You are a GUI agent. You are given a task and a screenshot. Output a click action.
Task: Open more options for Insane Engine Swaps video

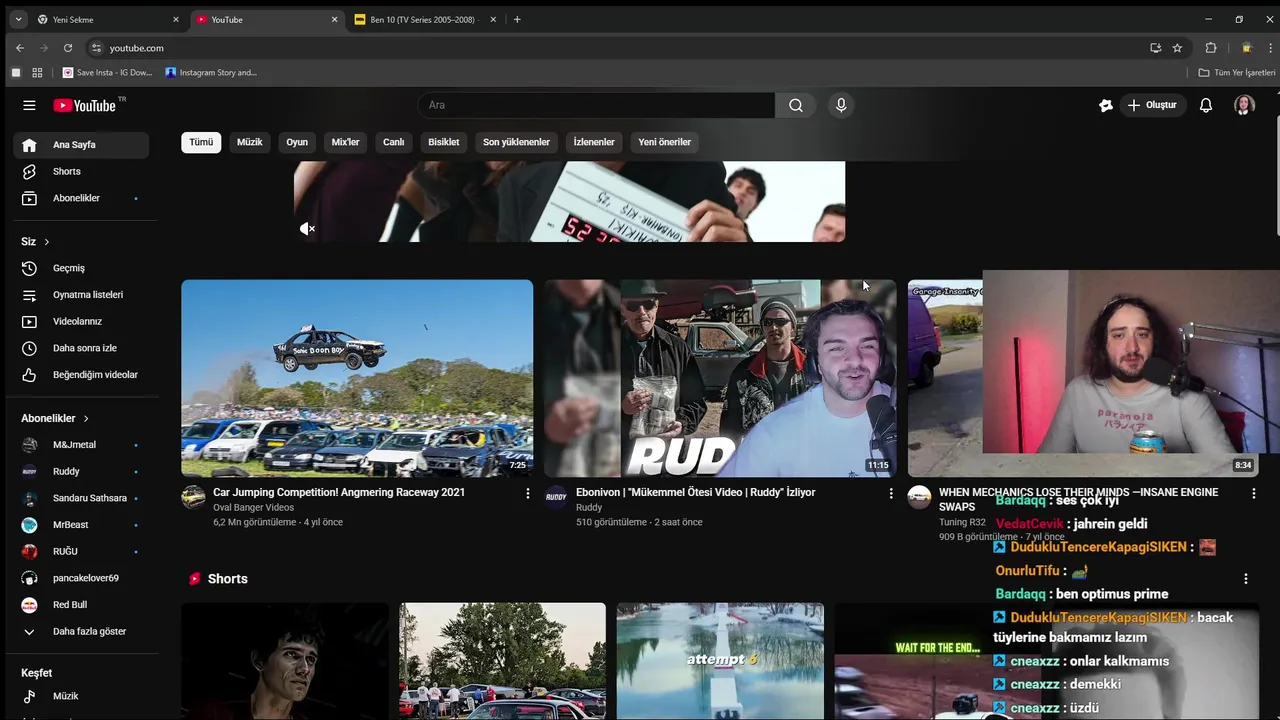(1254, 493)
